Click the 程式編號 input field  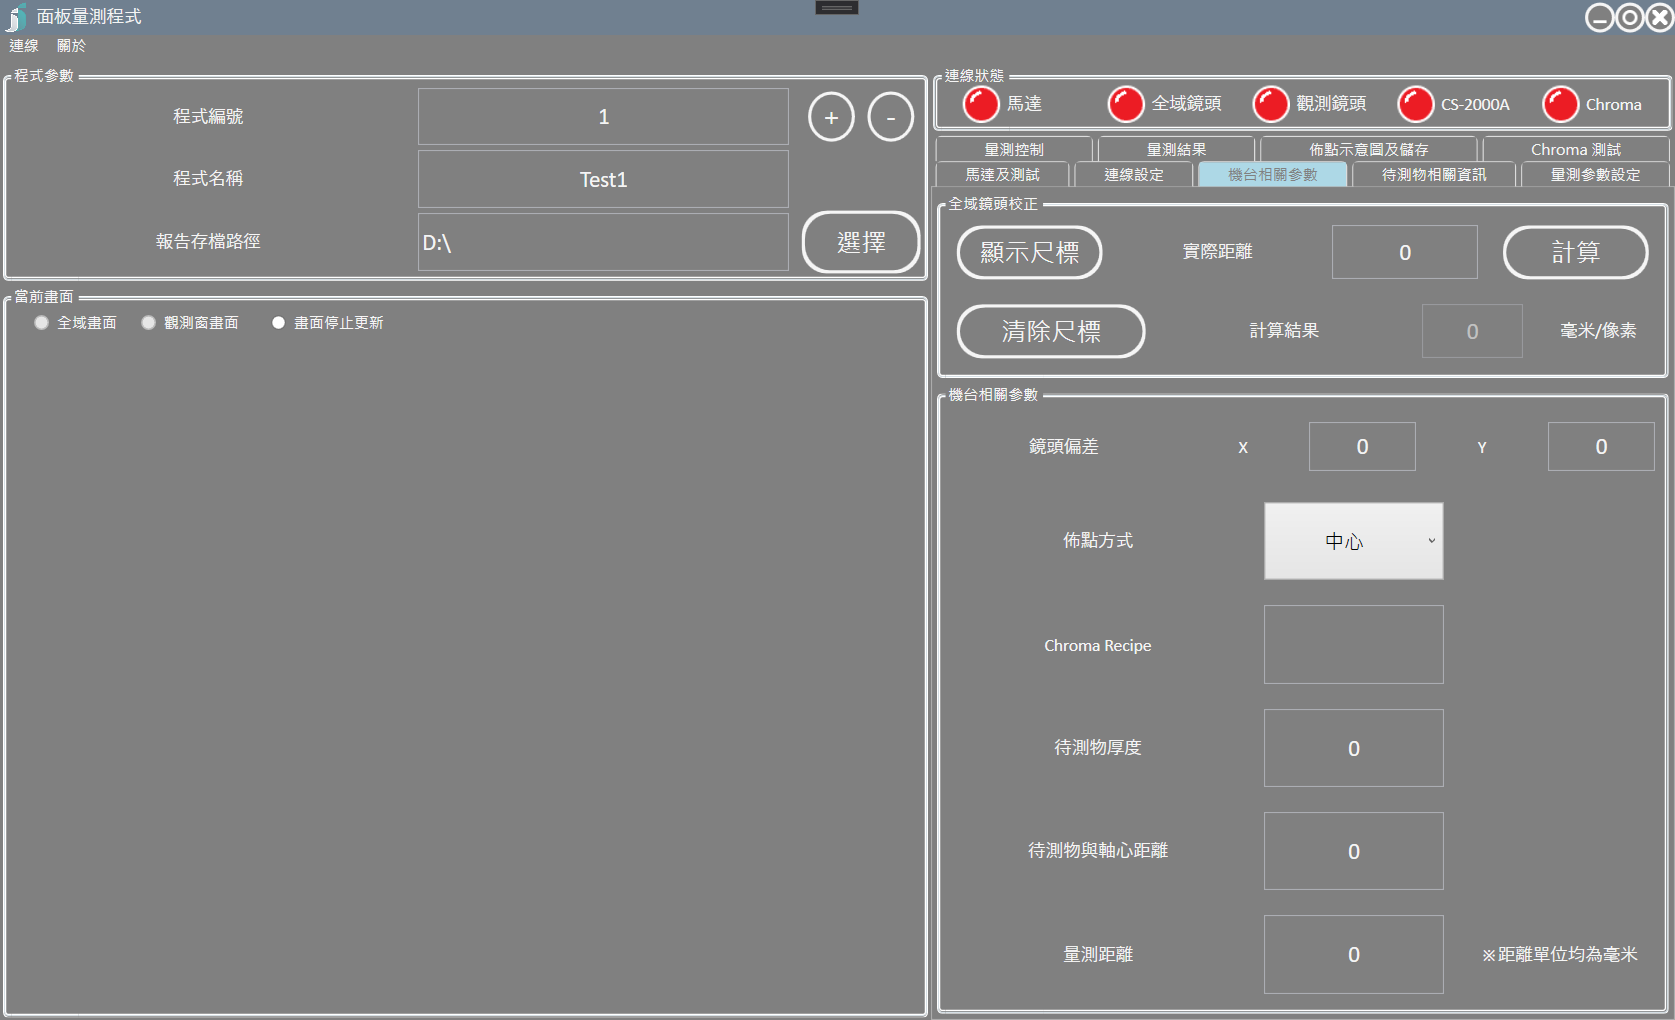(603, 117)
